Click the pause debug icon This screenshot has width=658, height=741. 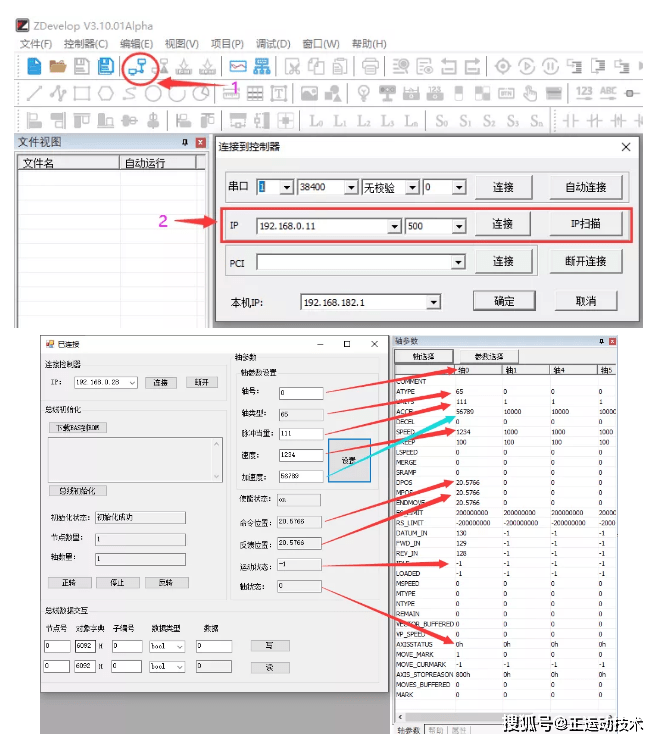(x=550, y=66)
